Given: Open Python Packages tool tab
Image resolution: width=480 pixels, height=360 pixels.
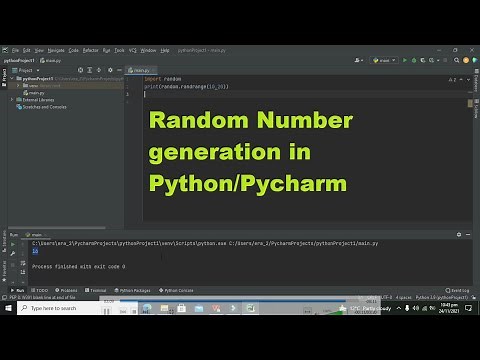Looking at the screenshot, I should pos(132,290).
